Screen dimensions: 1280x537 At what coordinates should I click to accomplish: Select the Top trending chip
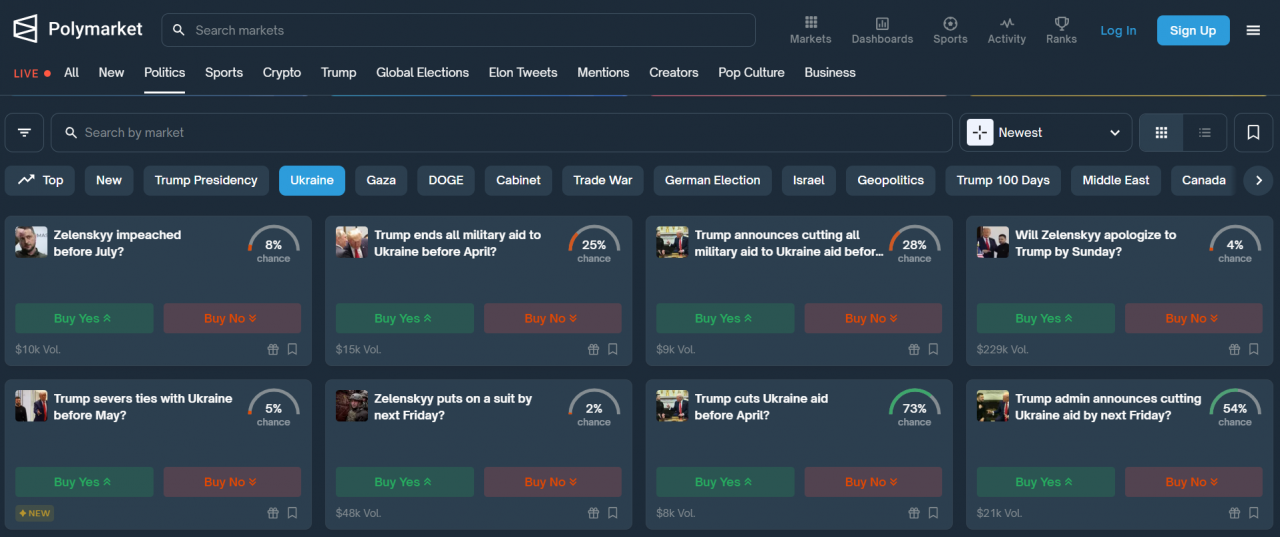tap(40, 180)
